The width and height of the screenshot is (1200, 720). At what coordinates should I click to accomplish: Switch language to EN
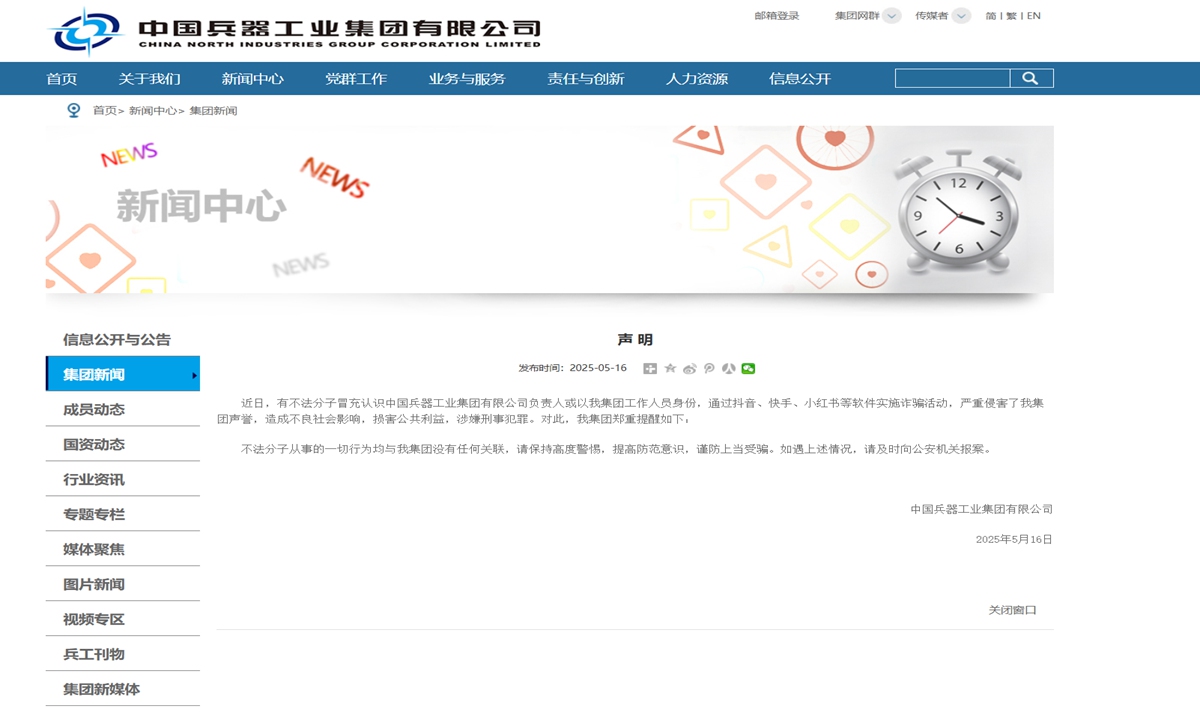1032,15
